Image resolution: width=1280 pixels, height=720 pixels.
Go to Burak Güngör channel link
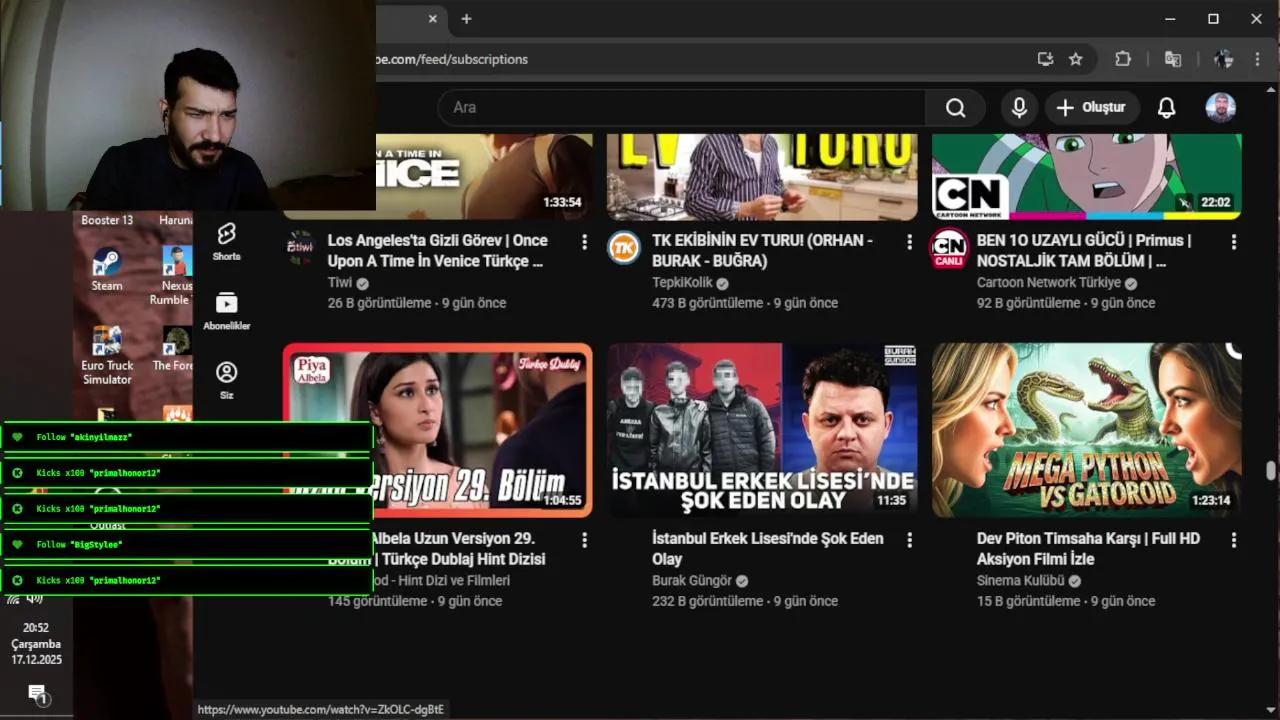pyautogui.click(x=692, y=581)
